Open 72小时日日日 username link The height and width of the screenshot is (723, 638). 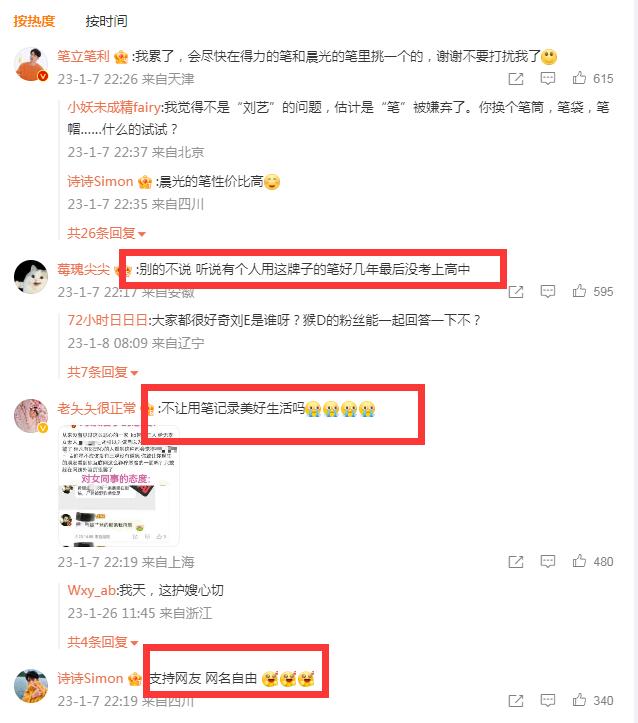(x=107, y=320)
